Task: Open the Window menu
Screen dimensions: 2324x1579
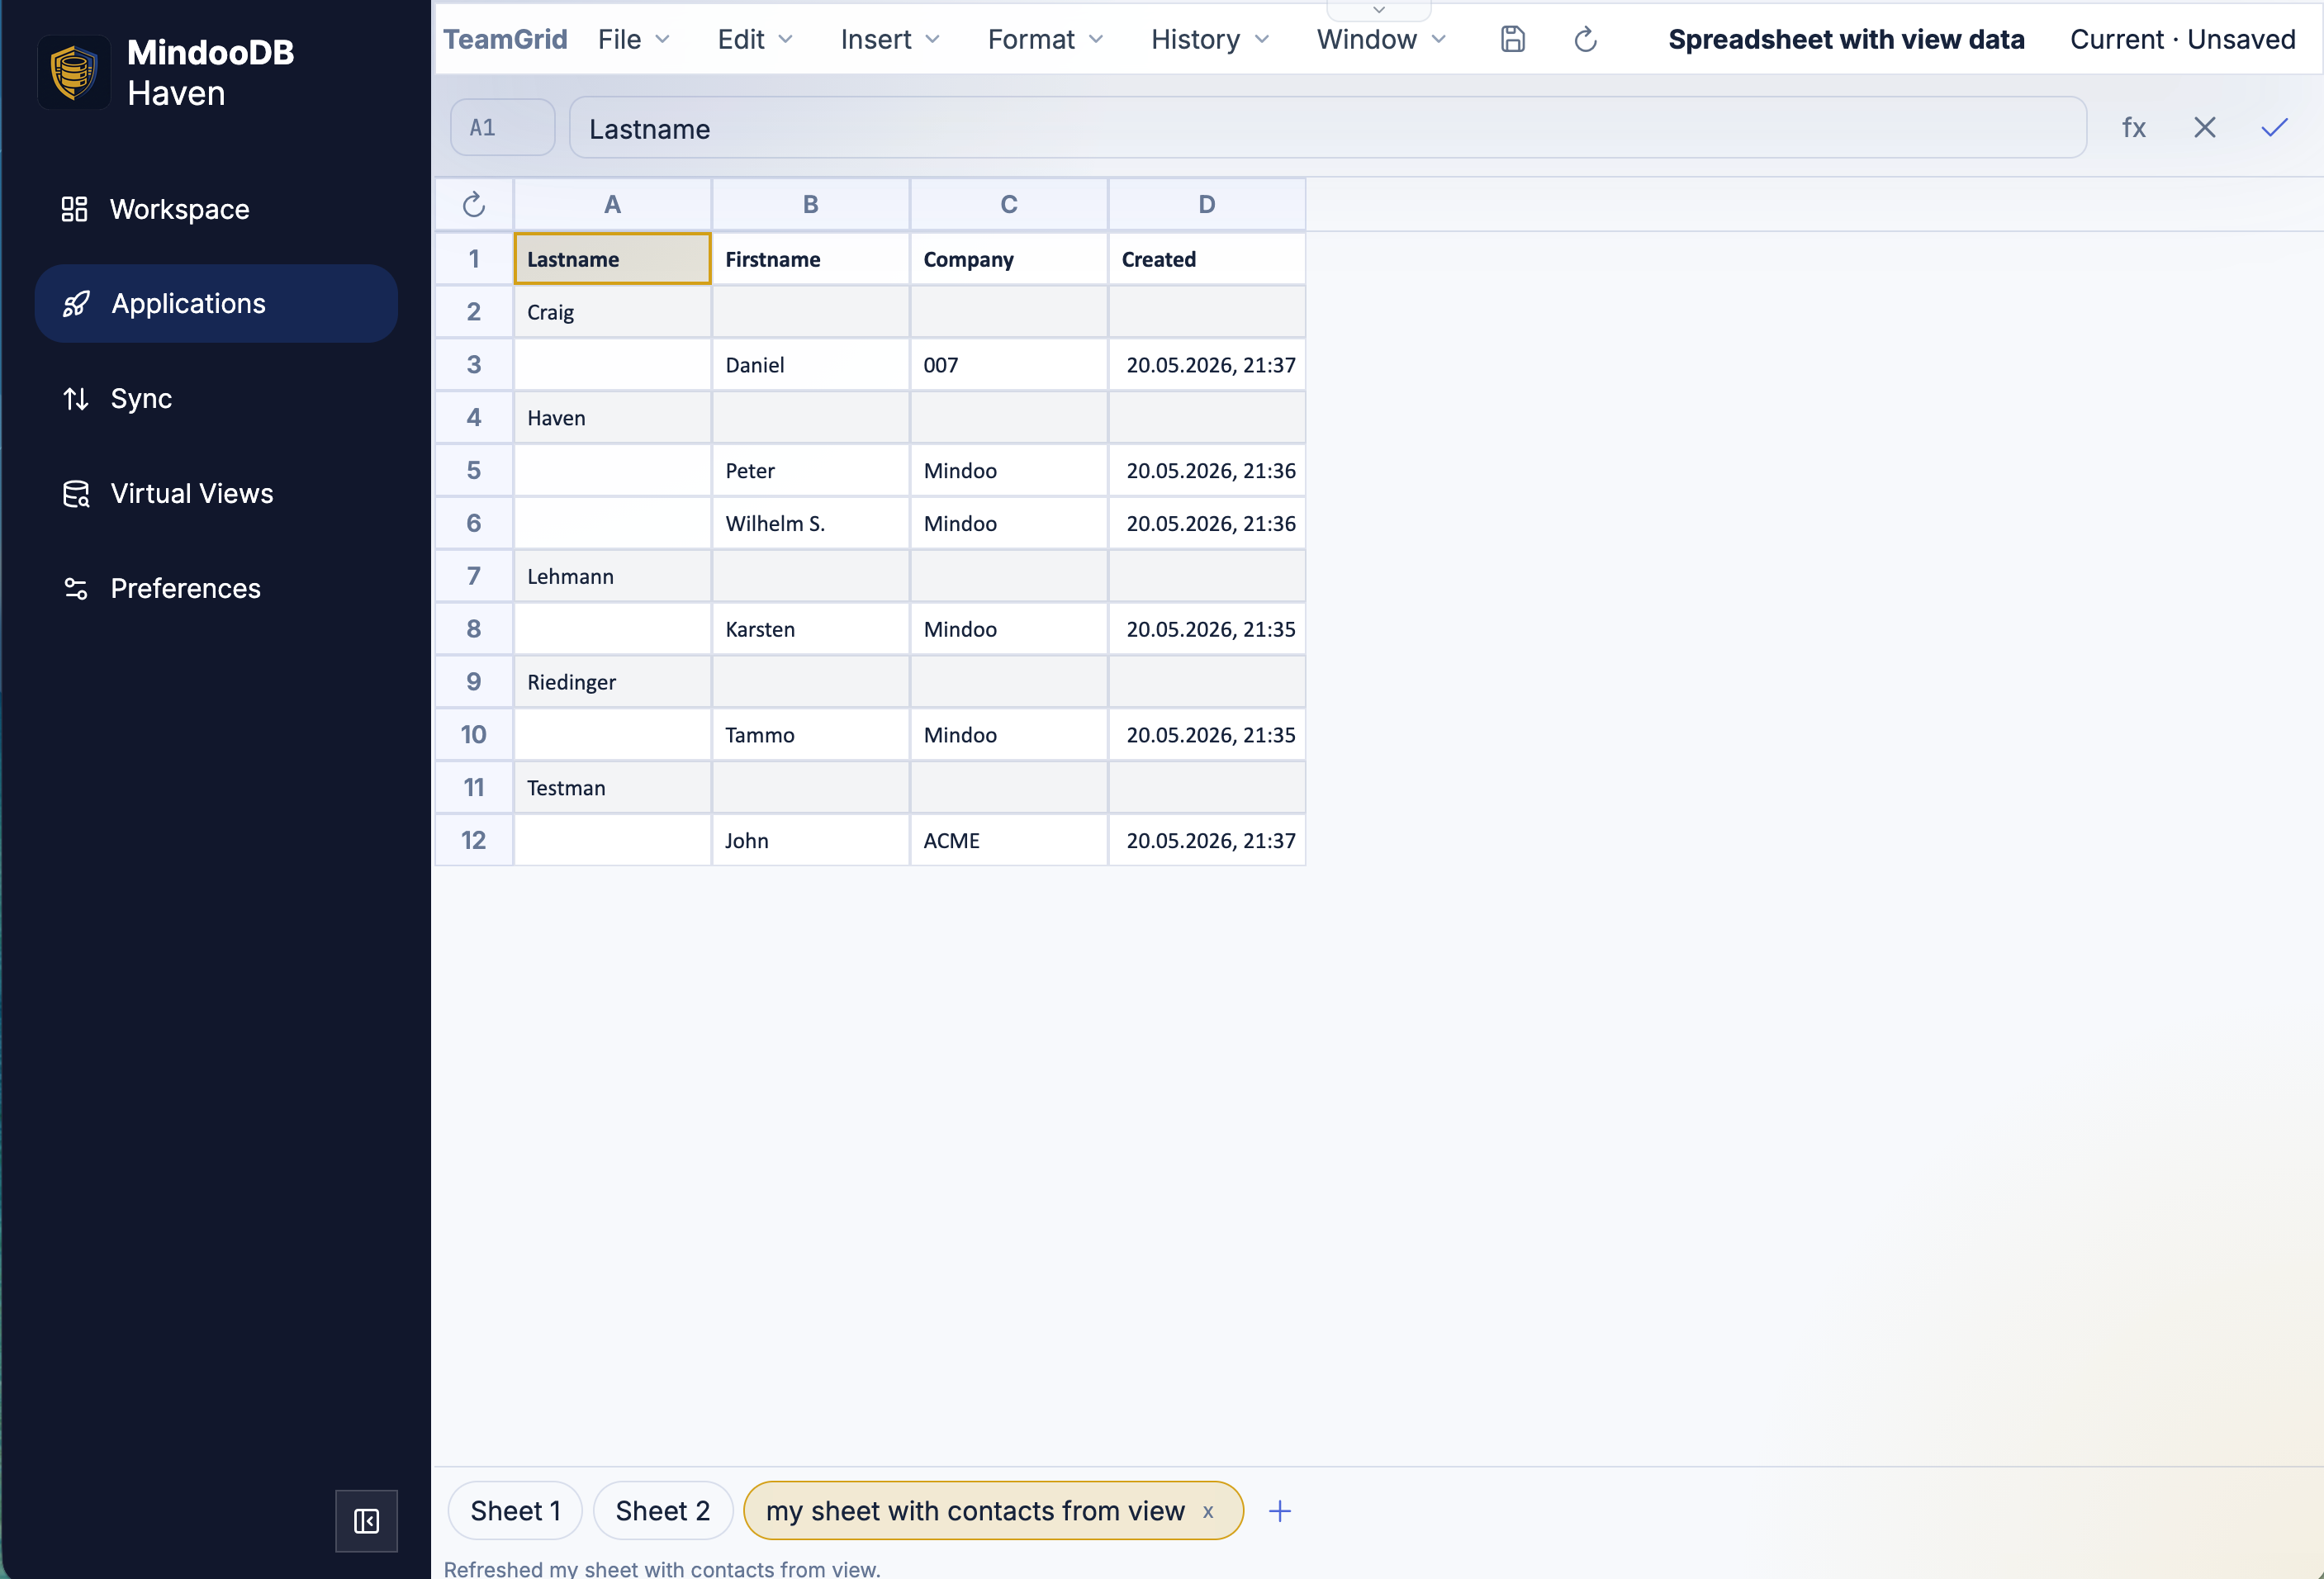Action: pos(1381,40)
